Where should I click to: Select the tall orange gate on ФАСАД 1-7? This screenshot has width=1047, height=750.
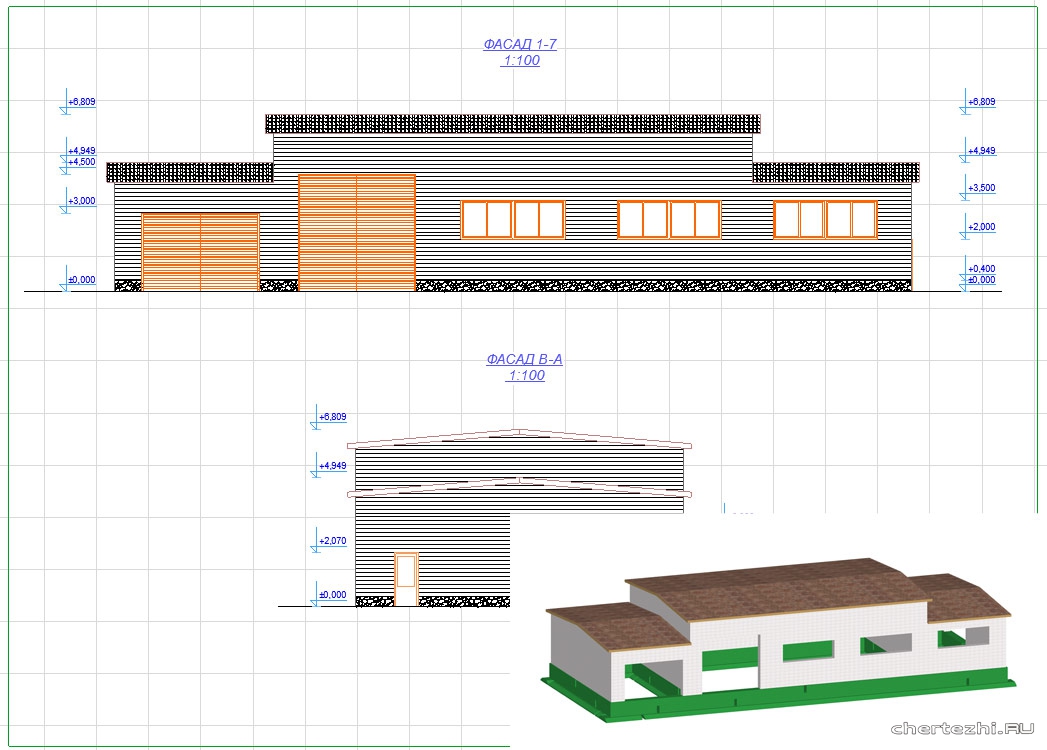tap(357, 232)
